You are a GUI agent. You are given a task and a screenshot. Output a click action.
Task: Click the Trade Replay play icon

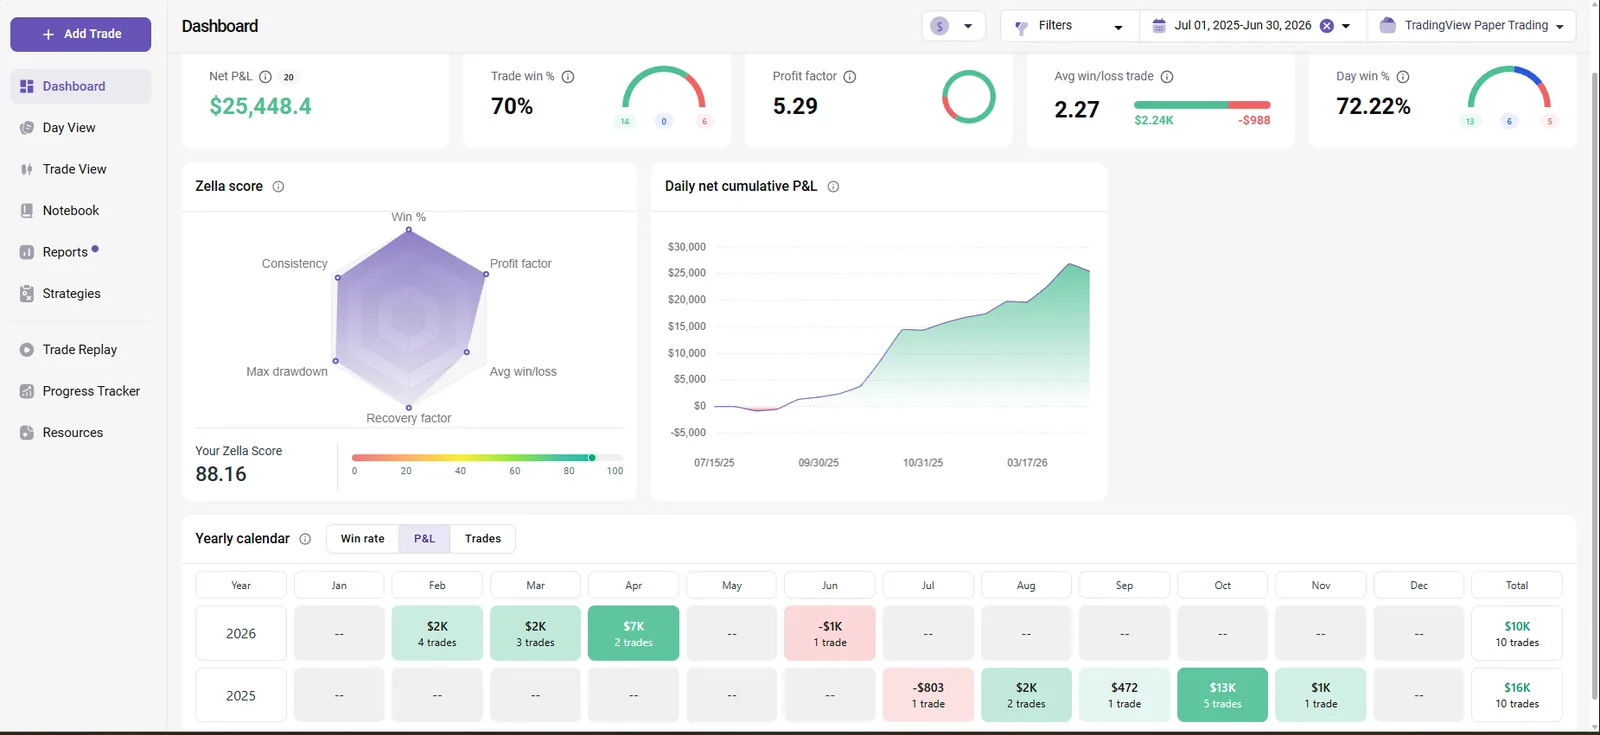[x=27, y=350]
